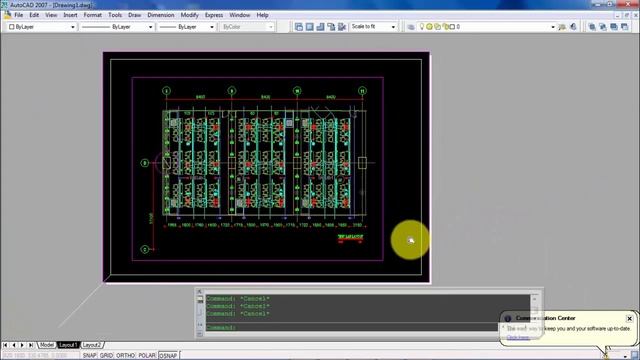Switch to the Layout2 tab
This screenshot has width=640, height=360.
(91, 345)
